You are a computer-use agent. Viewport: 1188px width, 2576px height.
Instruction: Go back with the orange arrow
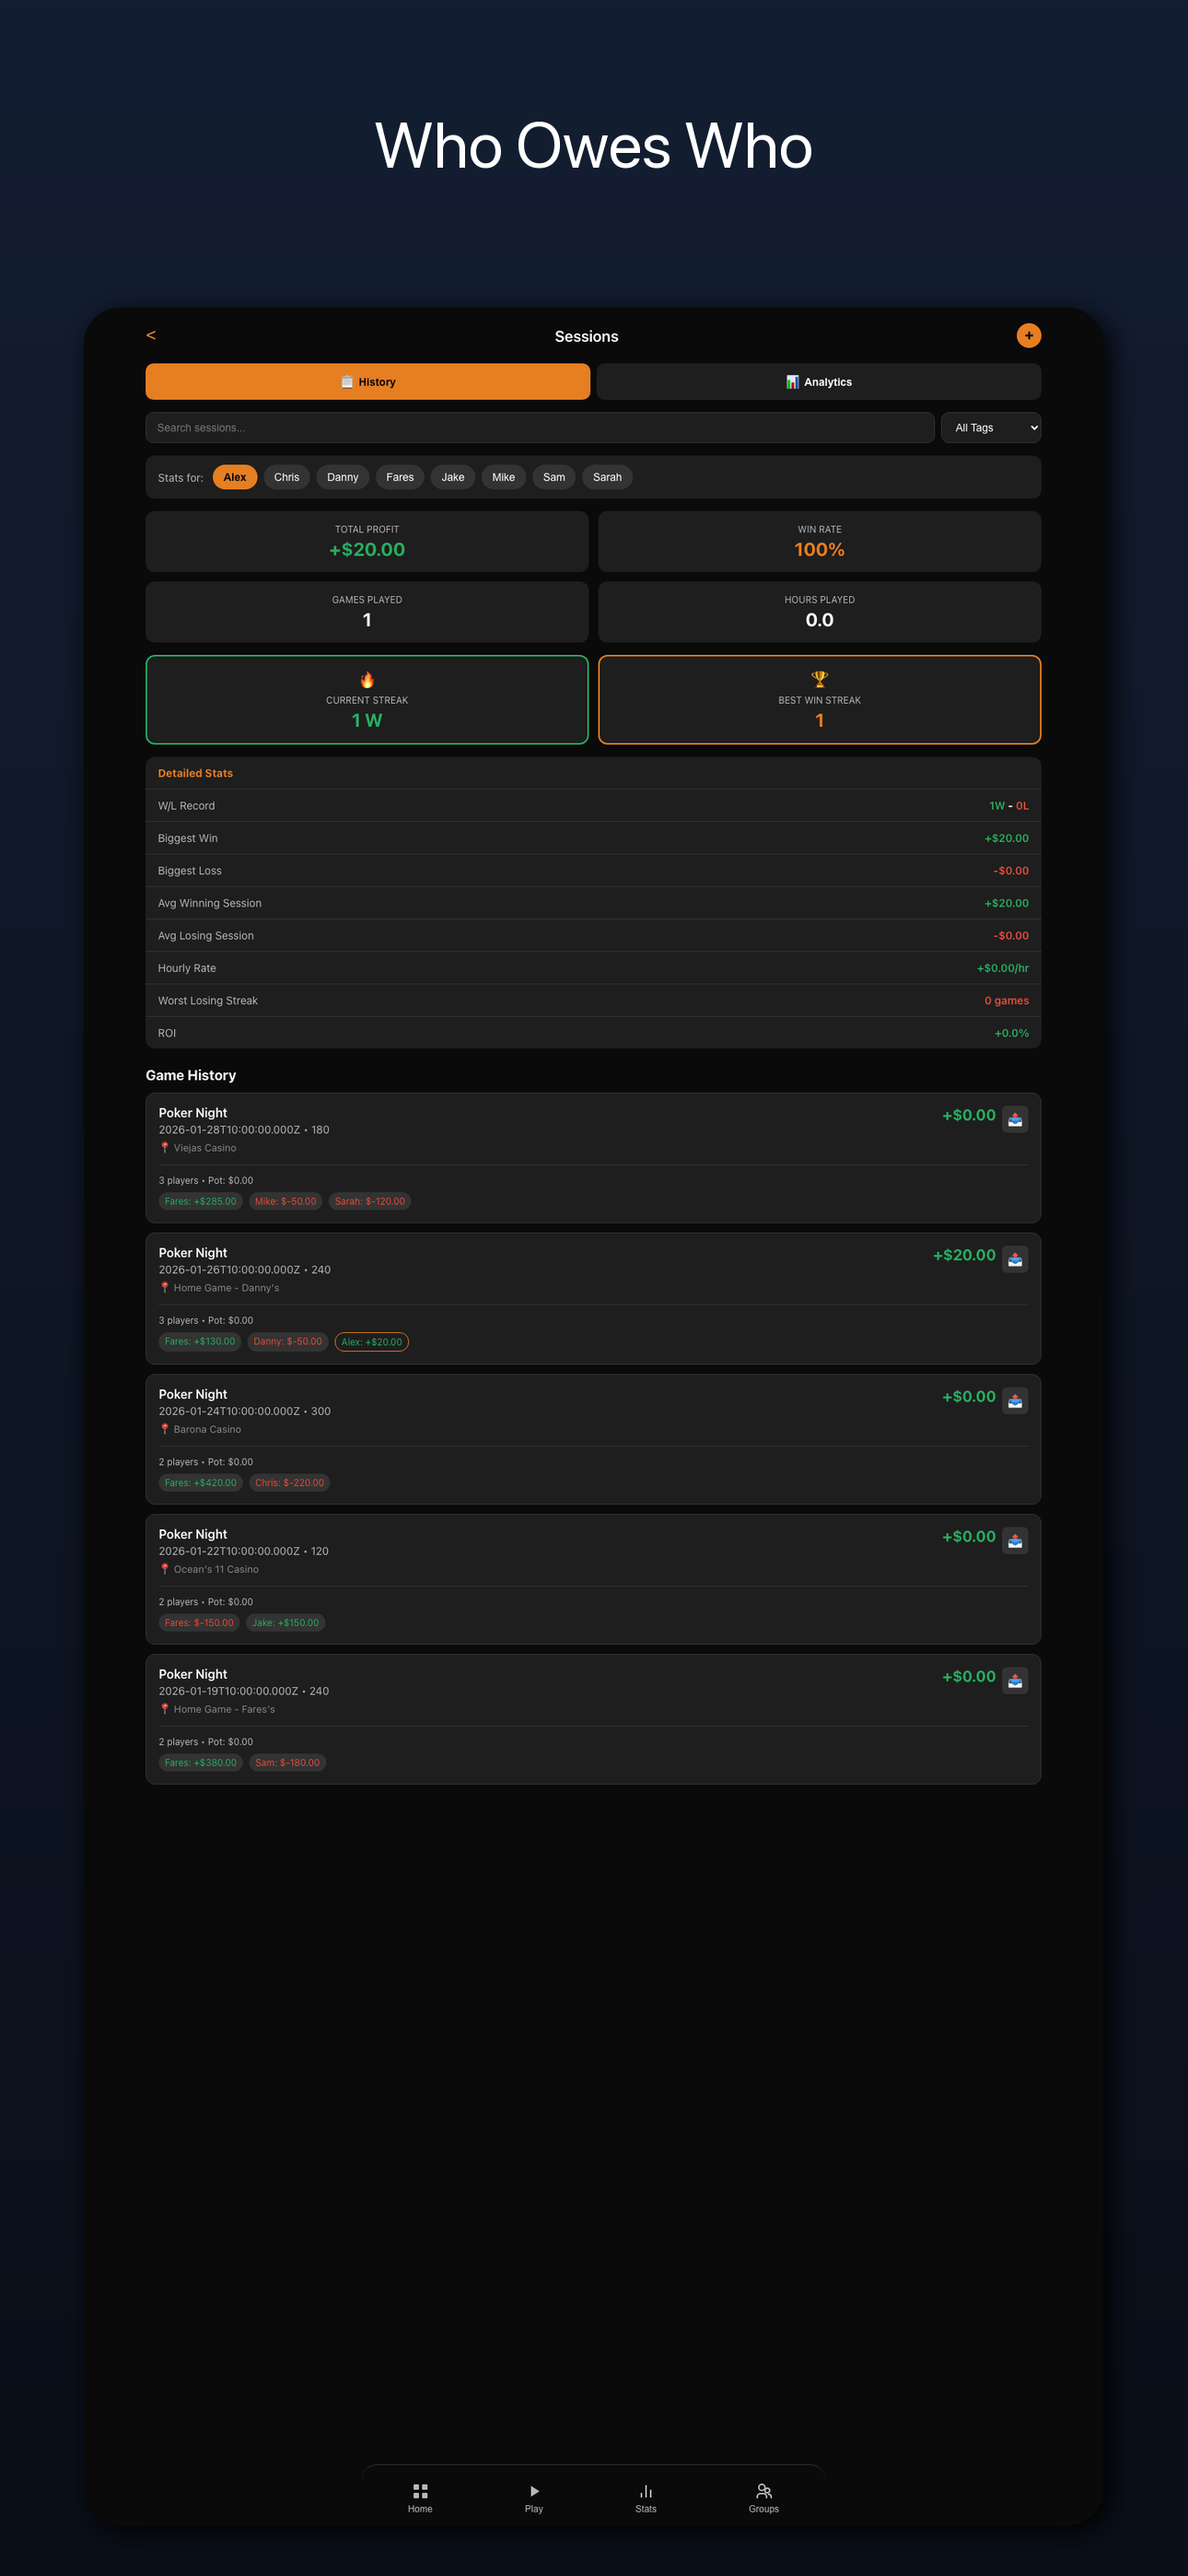151,335
